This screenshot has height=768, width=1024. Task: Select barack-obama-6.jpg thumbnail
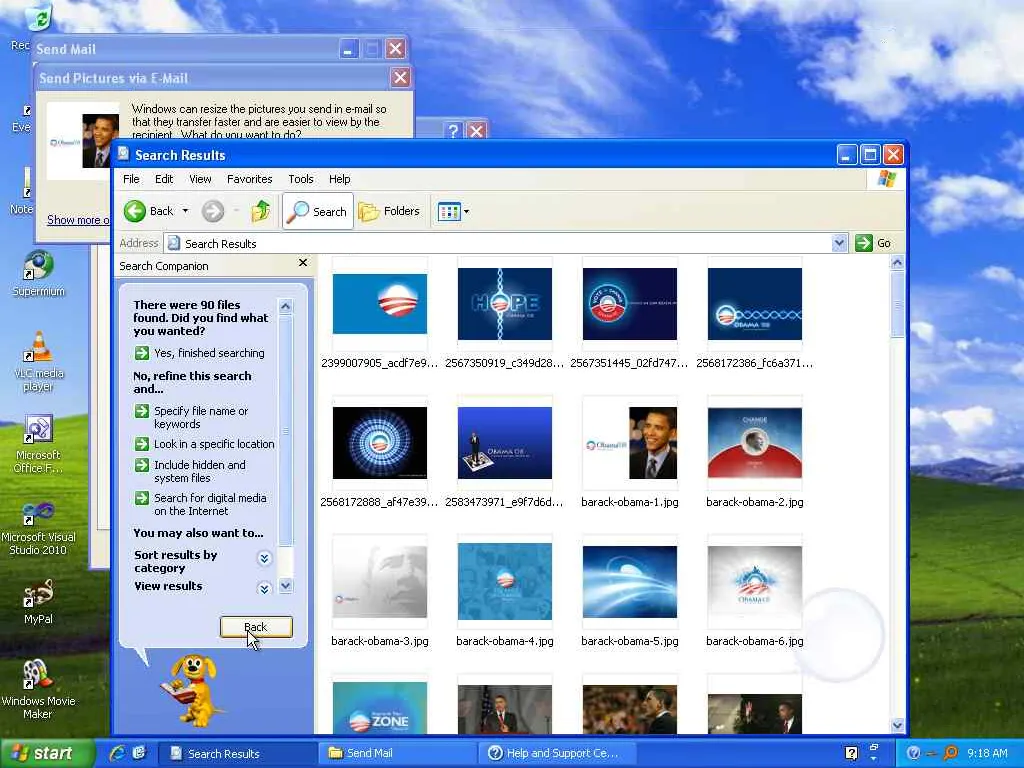coord(754,582)
